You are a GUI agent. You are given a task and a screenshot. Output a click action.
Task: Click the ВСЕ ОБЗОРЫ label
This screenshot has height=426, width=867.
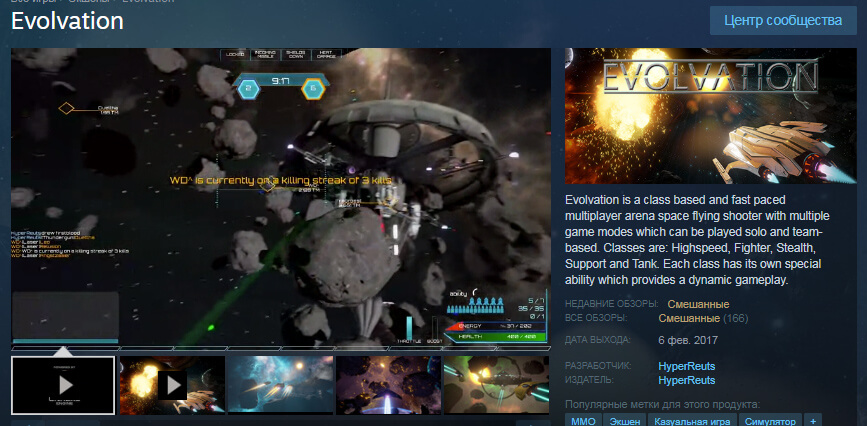point(596,318)
